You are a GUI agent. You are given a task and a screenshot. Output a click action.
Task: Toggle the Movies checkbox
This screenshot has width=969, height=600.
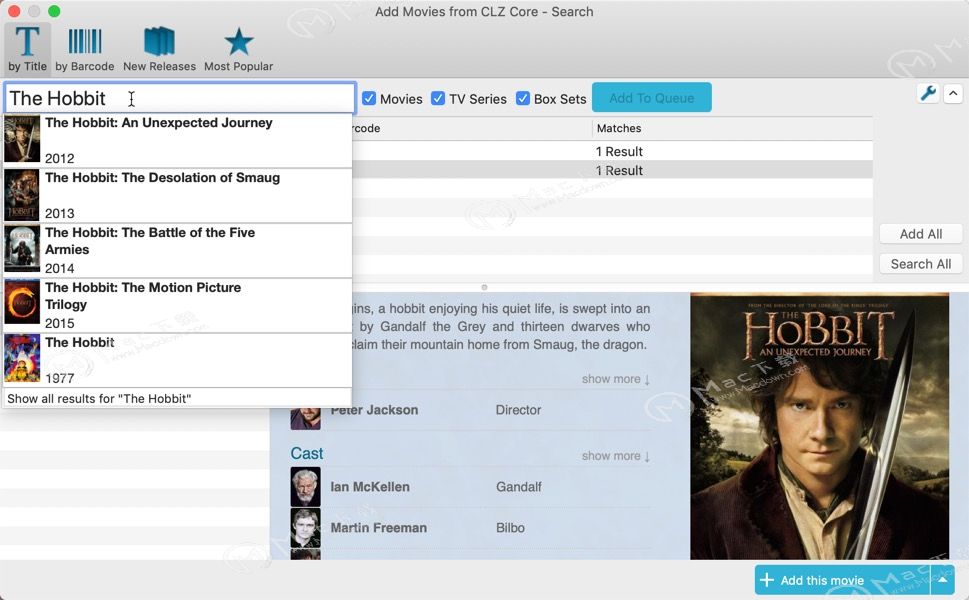369,98
